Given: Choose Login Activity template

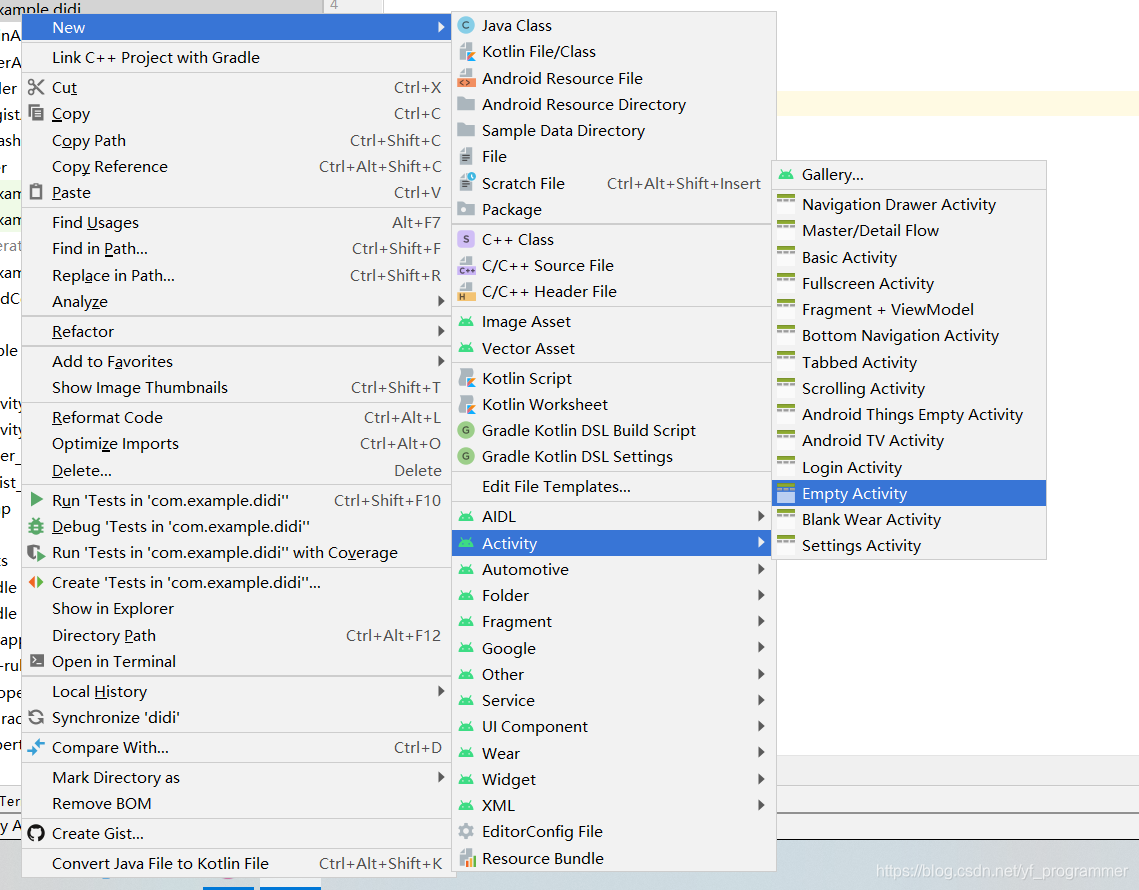Looking at the screenshot, I should click(x=909, y=467).
